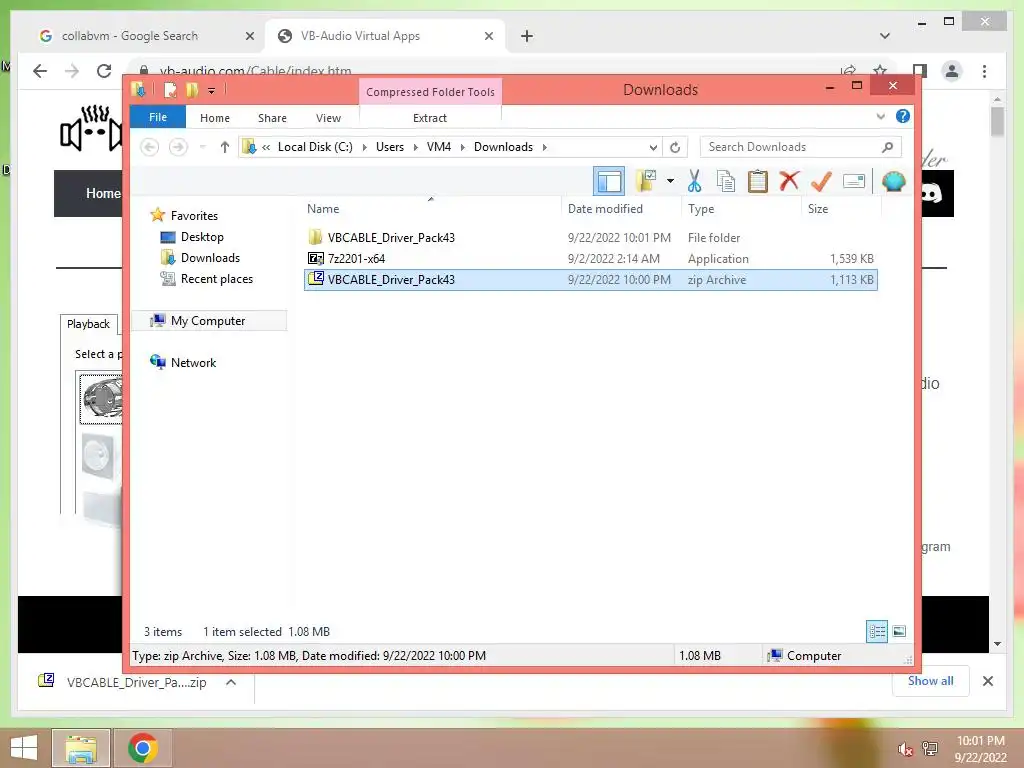The height and width of the screenshot is (768, 1024).
Task: Expand the Explorer ribbon chevron
Action: (880, 117)
